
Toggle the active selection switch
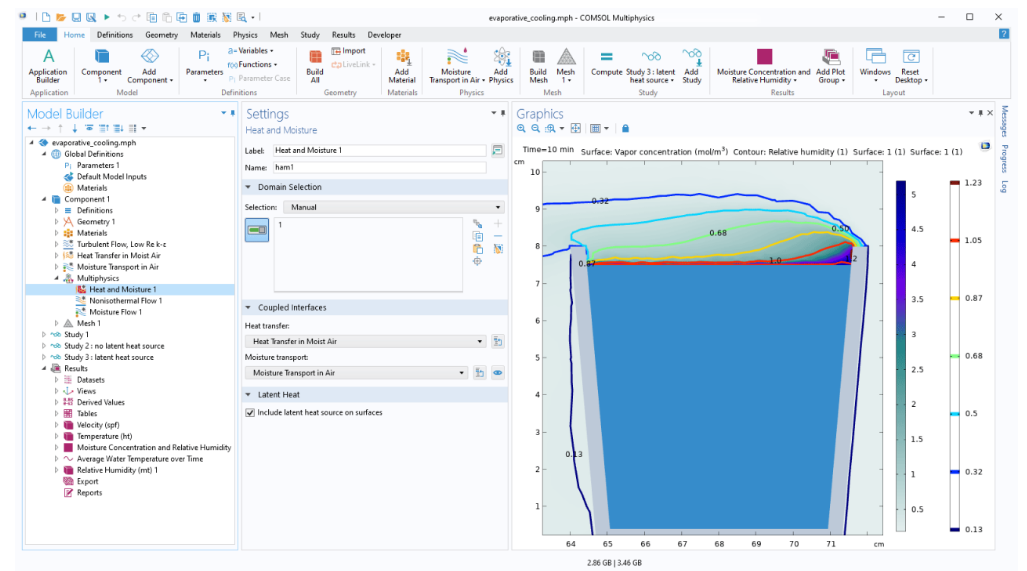click(x=257, y=230)
